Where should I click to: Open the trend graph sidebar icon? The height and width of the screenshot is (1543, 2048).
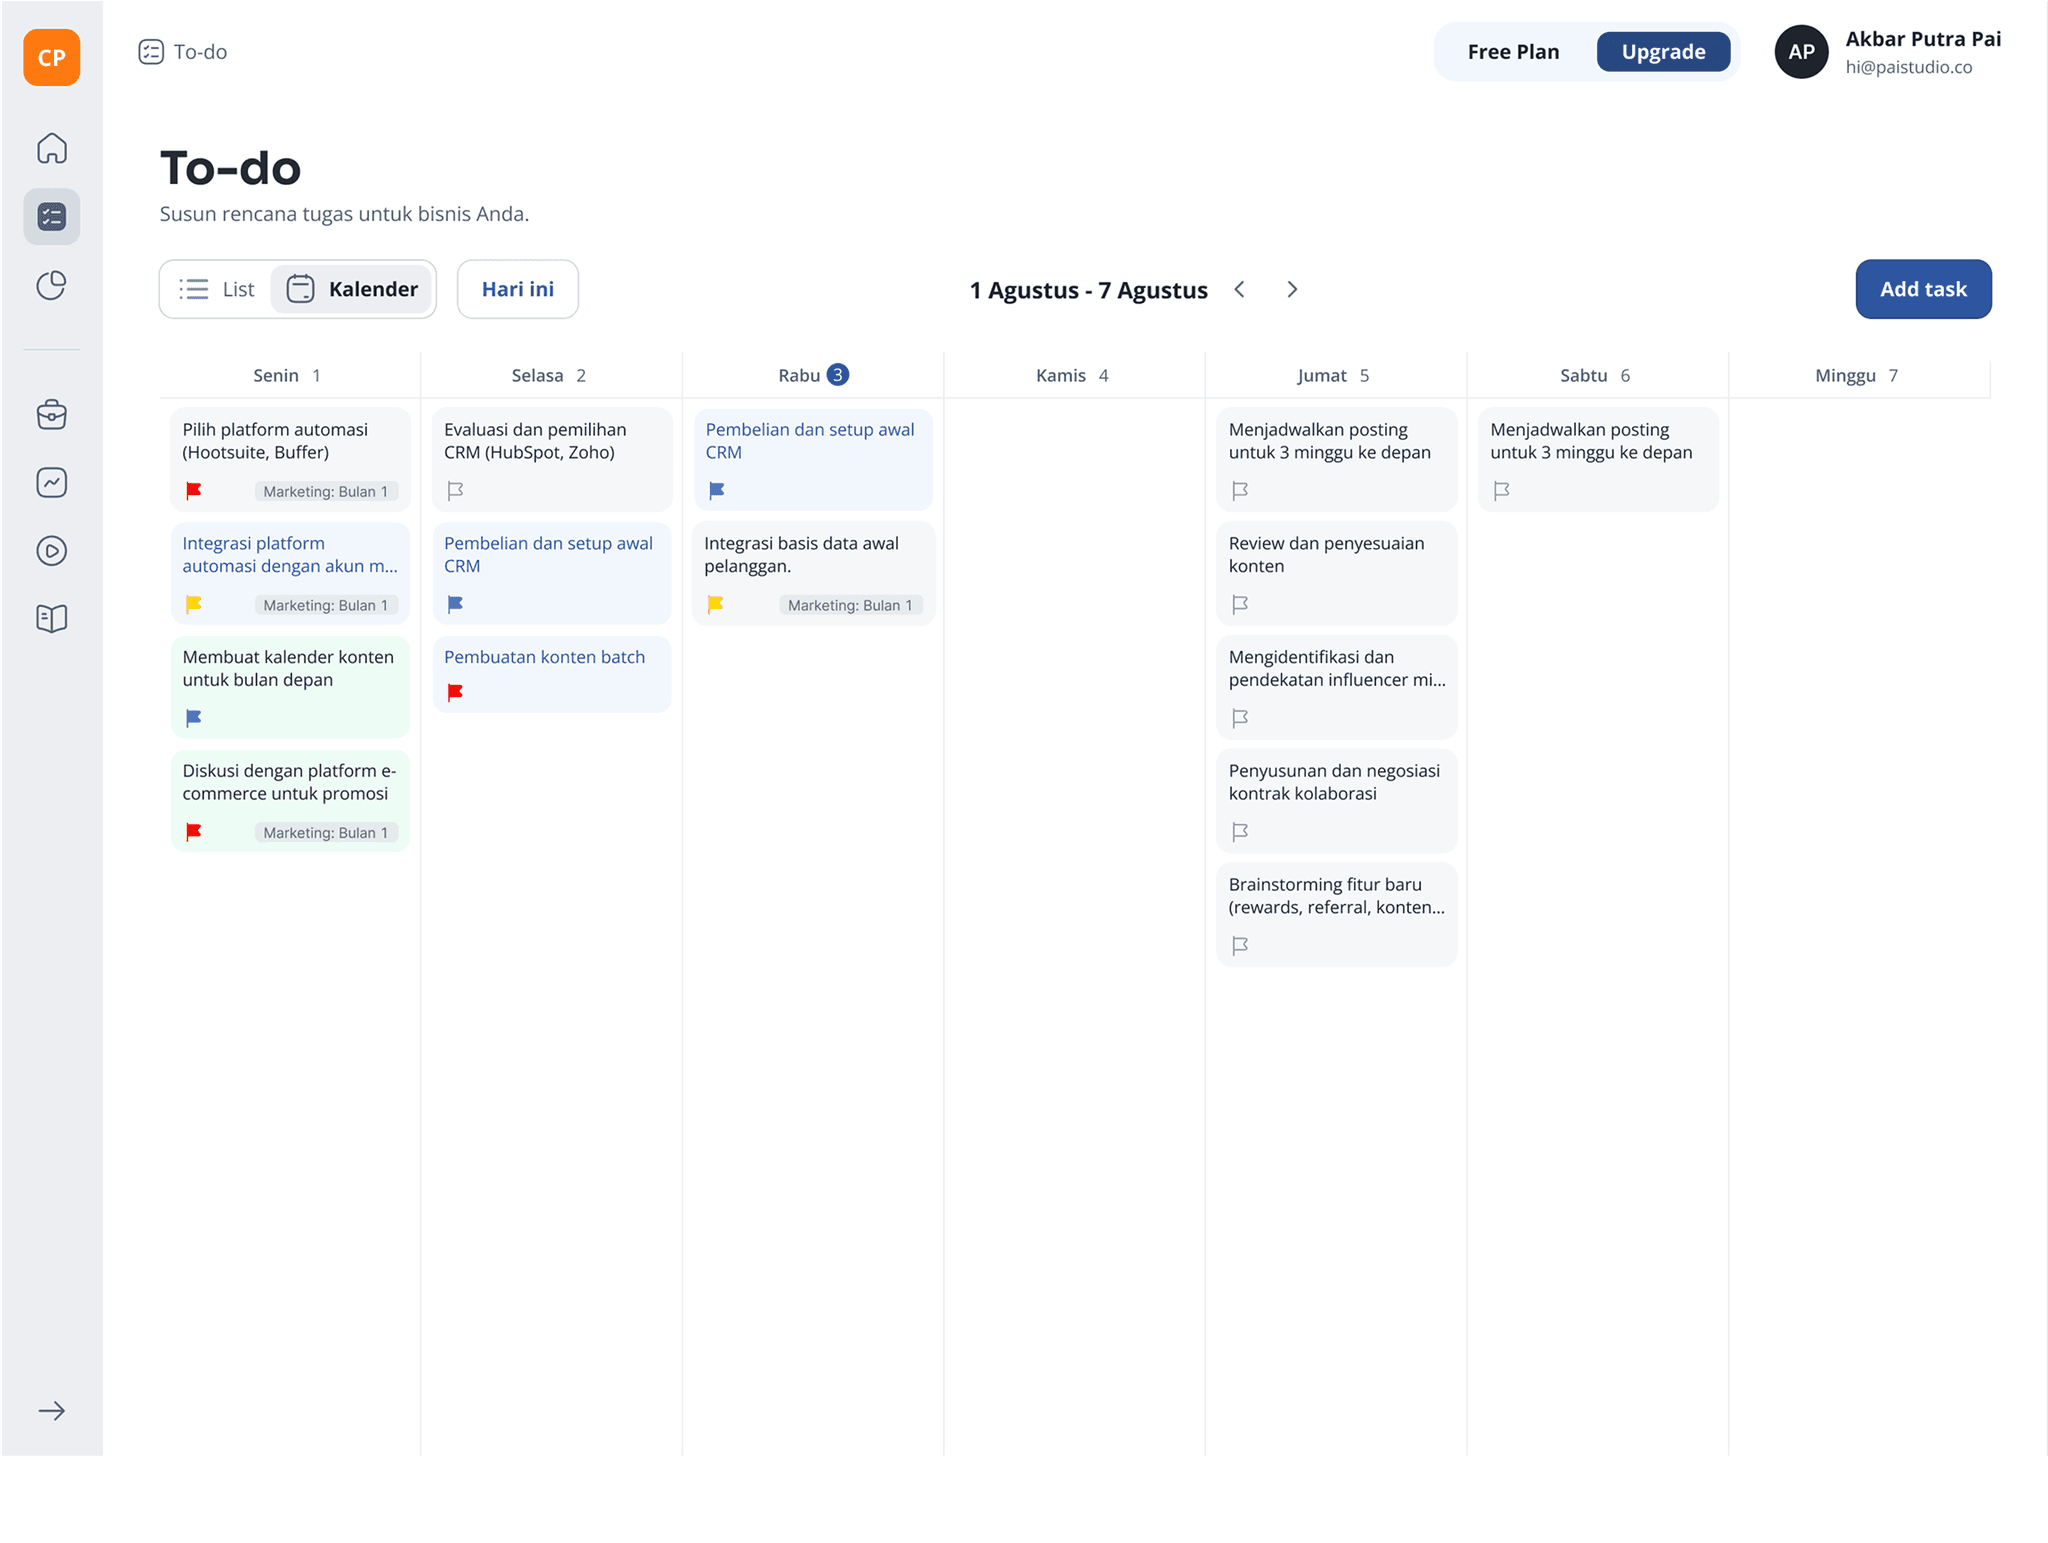(x=52, y=483)
